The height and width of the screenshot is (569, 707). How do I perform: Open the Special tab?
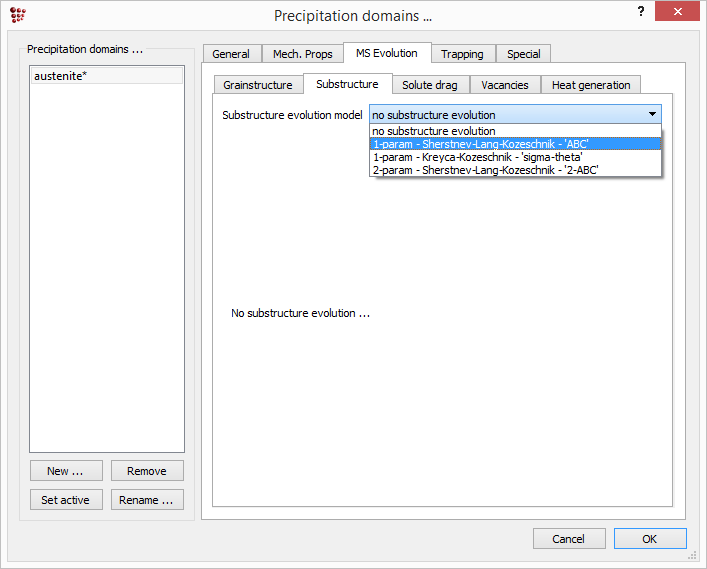[x=523, y=54]
